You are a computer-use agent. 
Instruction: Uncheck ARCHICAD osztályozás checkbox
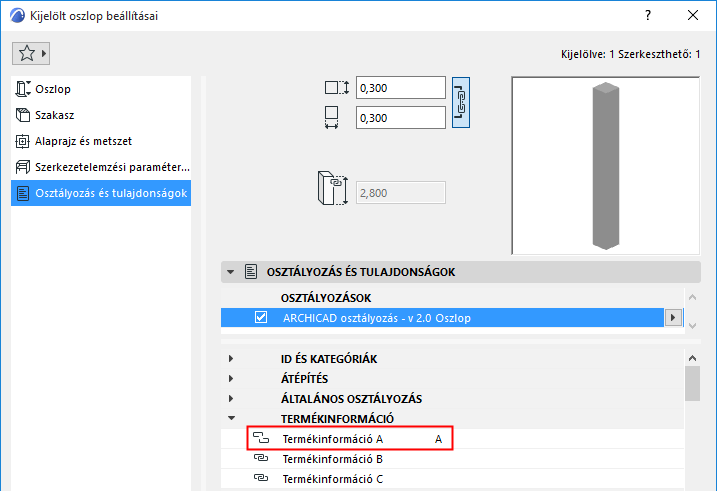[261, 317]
